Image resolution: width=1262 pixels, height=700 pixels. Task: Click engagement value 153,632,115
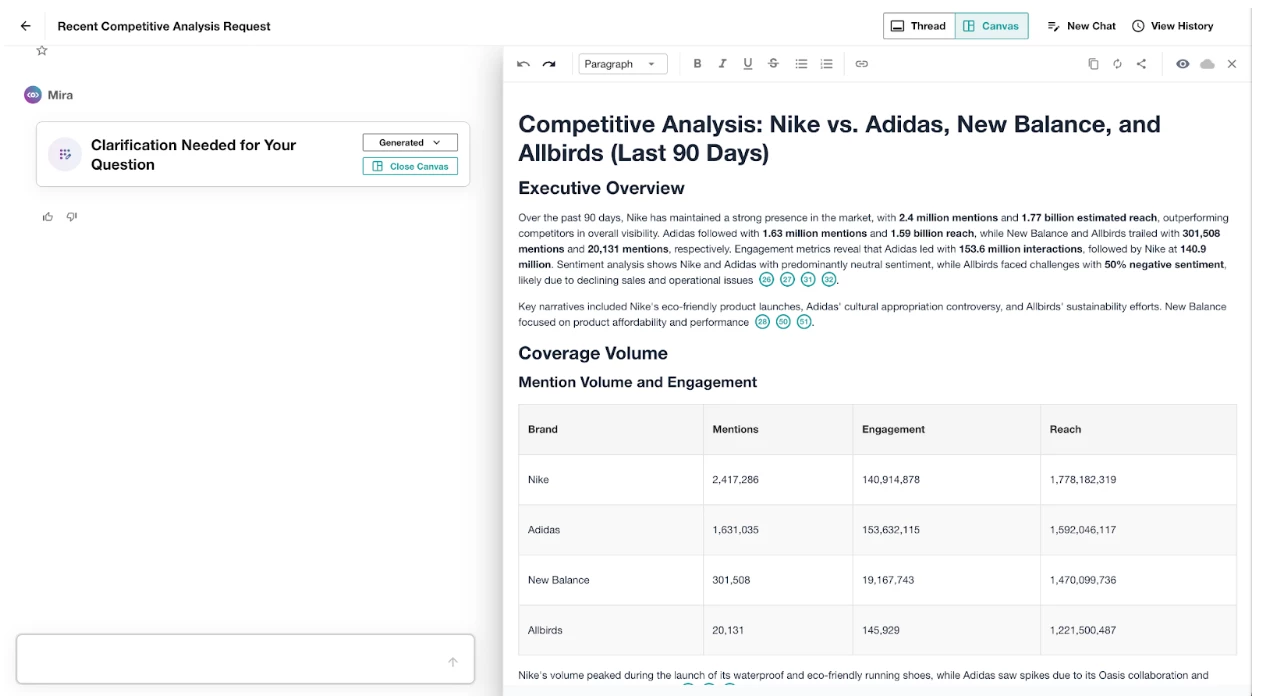click(891, 529)
